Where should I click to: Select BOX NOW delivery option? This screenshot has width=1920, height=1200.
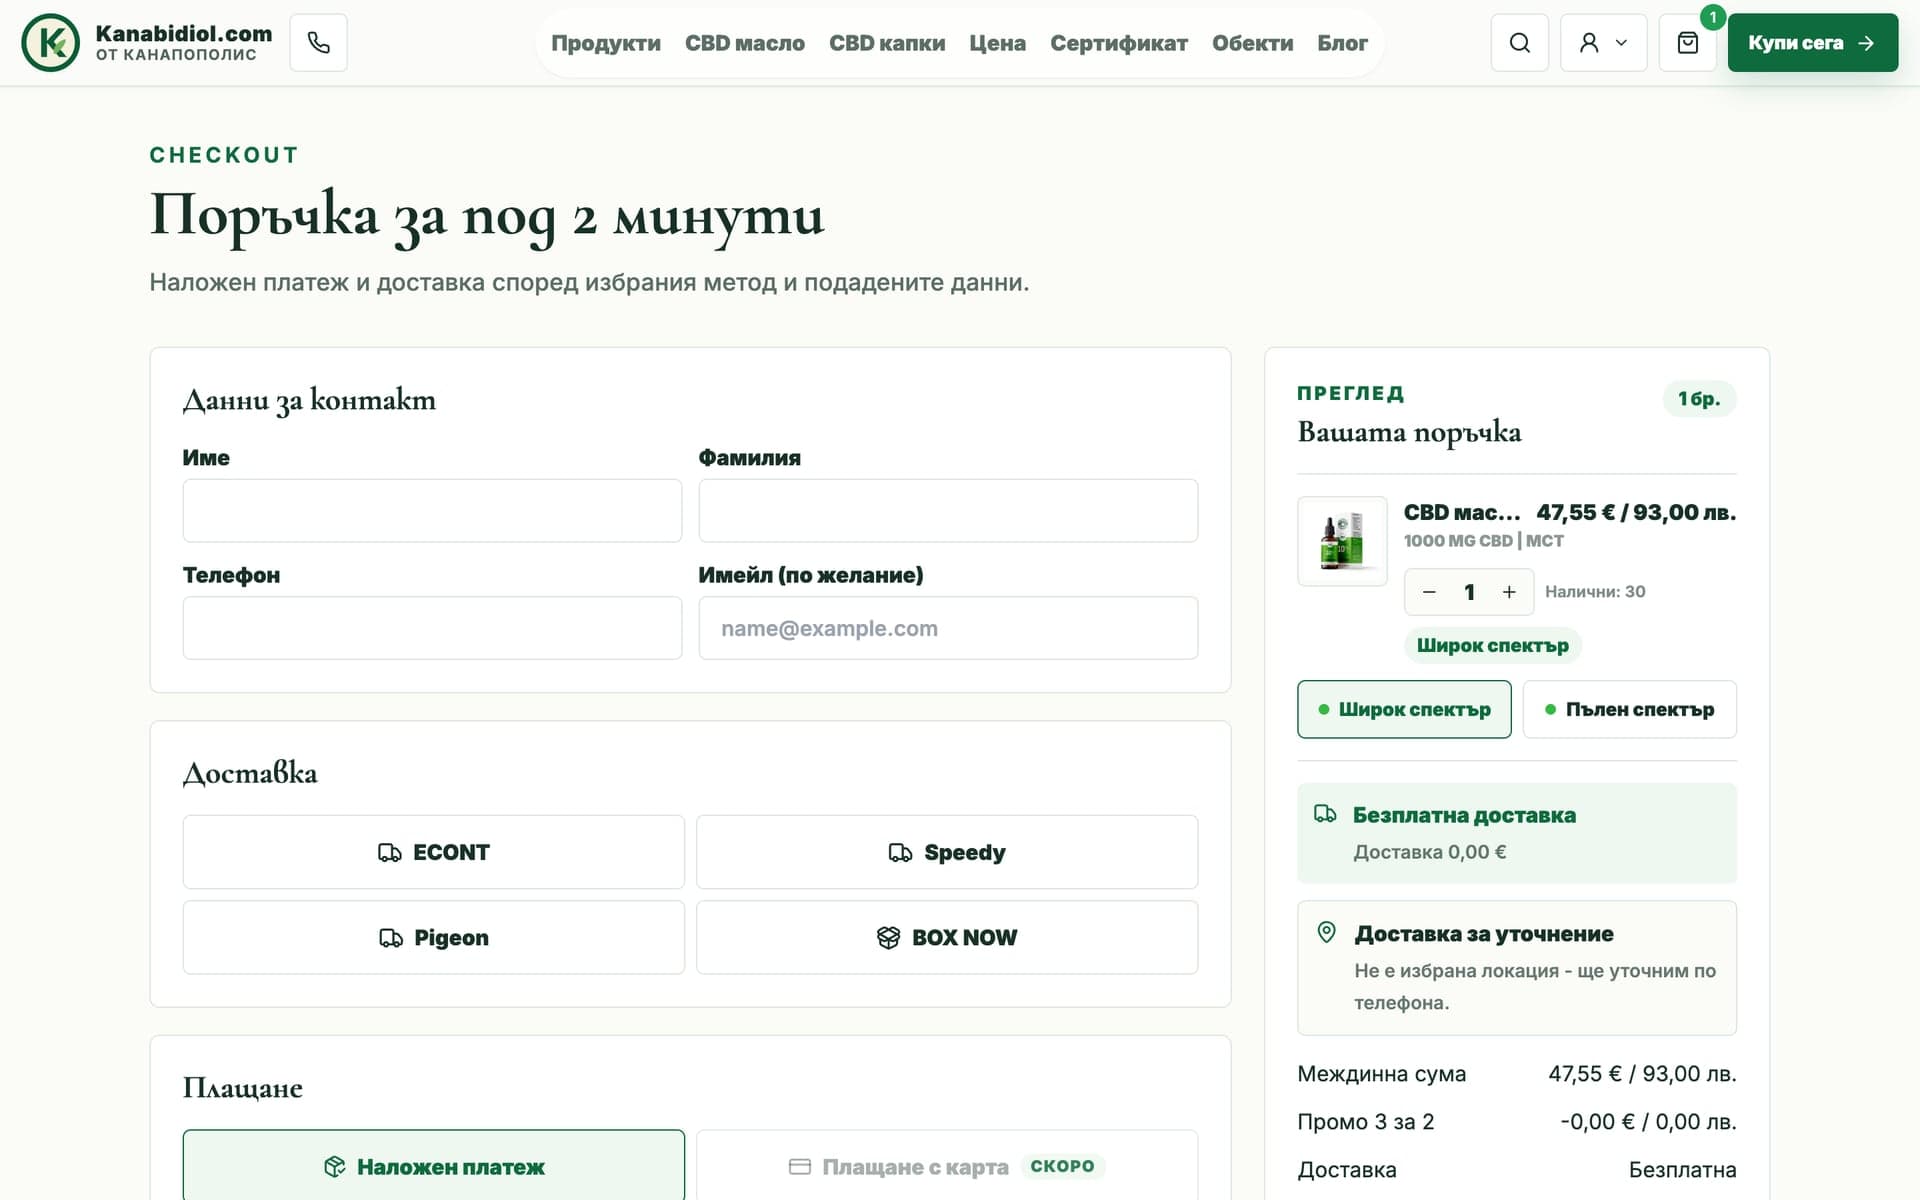[x=947, y=938]
